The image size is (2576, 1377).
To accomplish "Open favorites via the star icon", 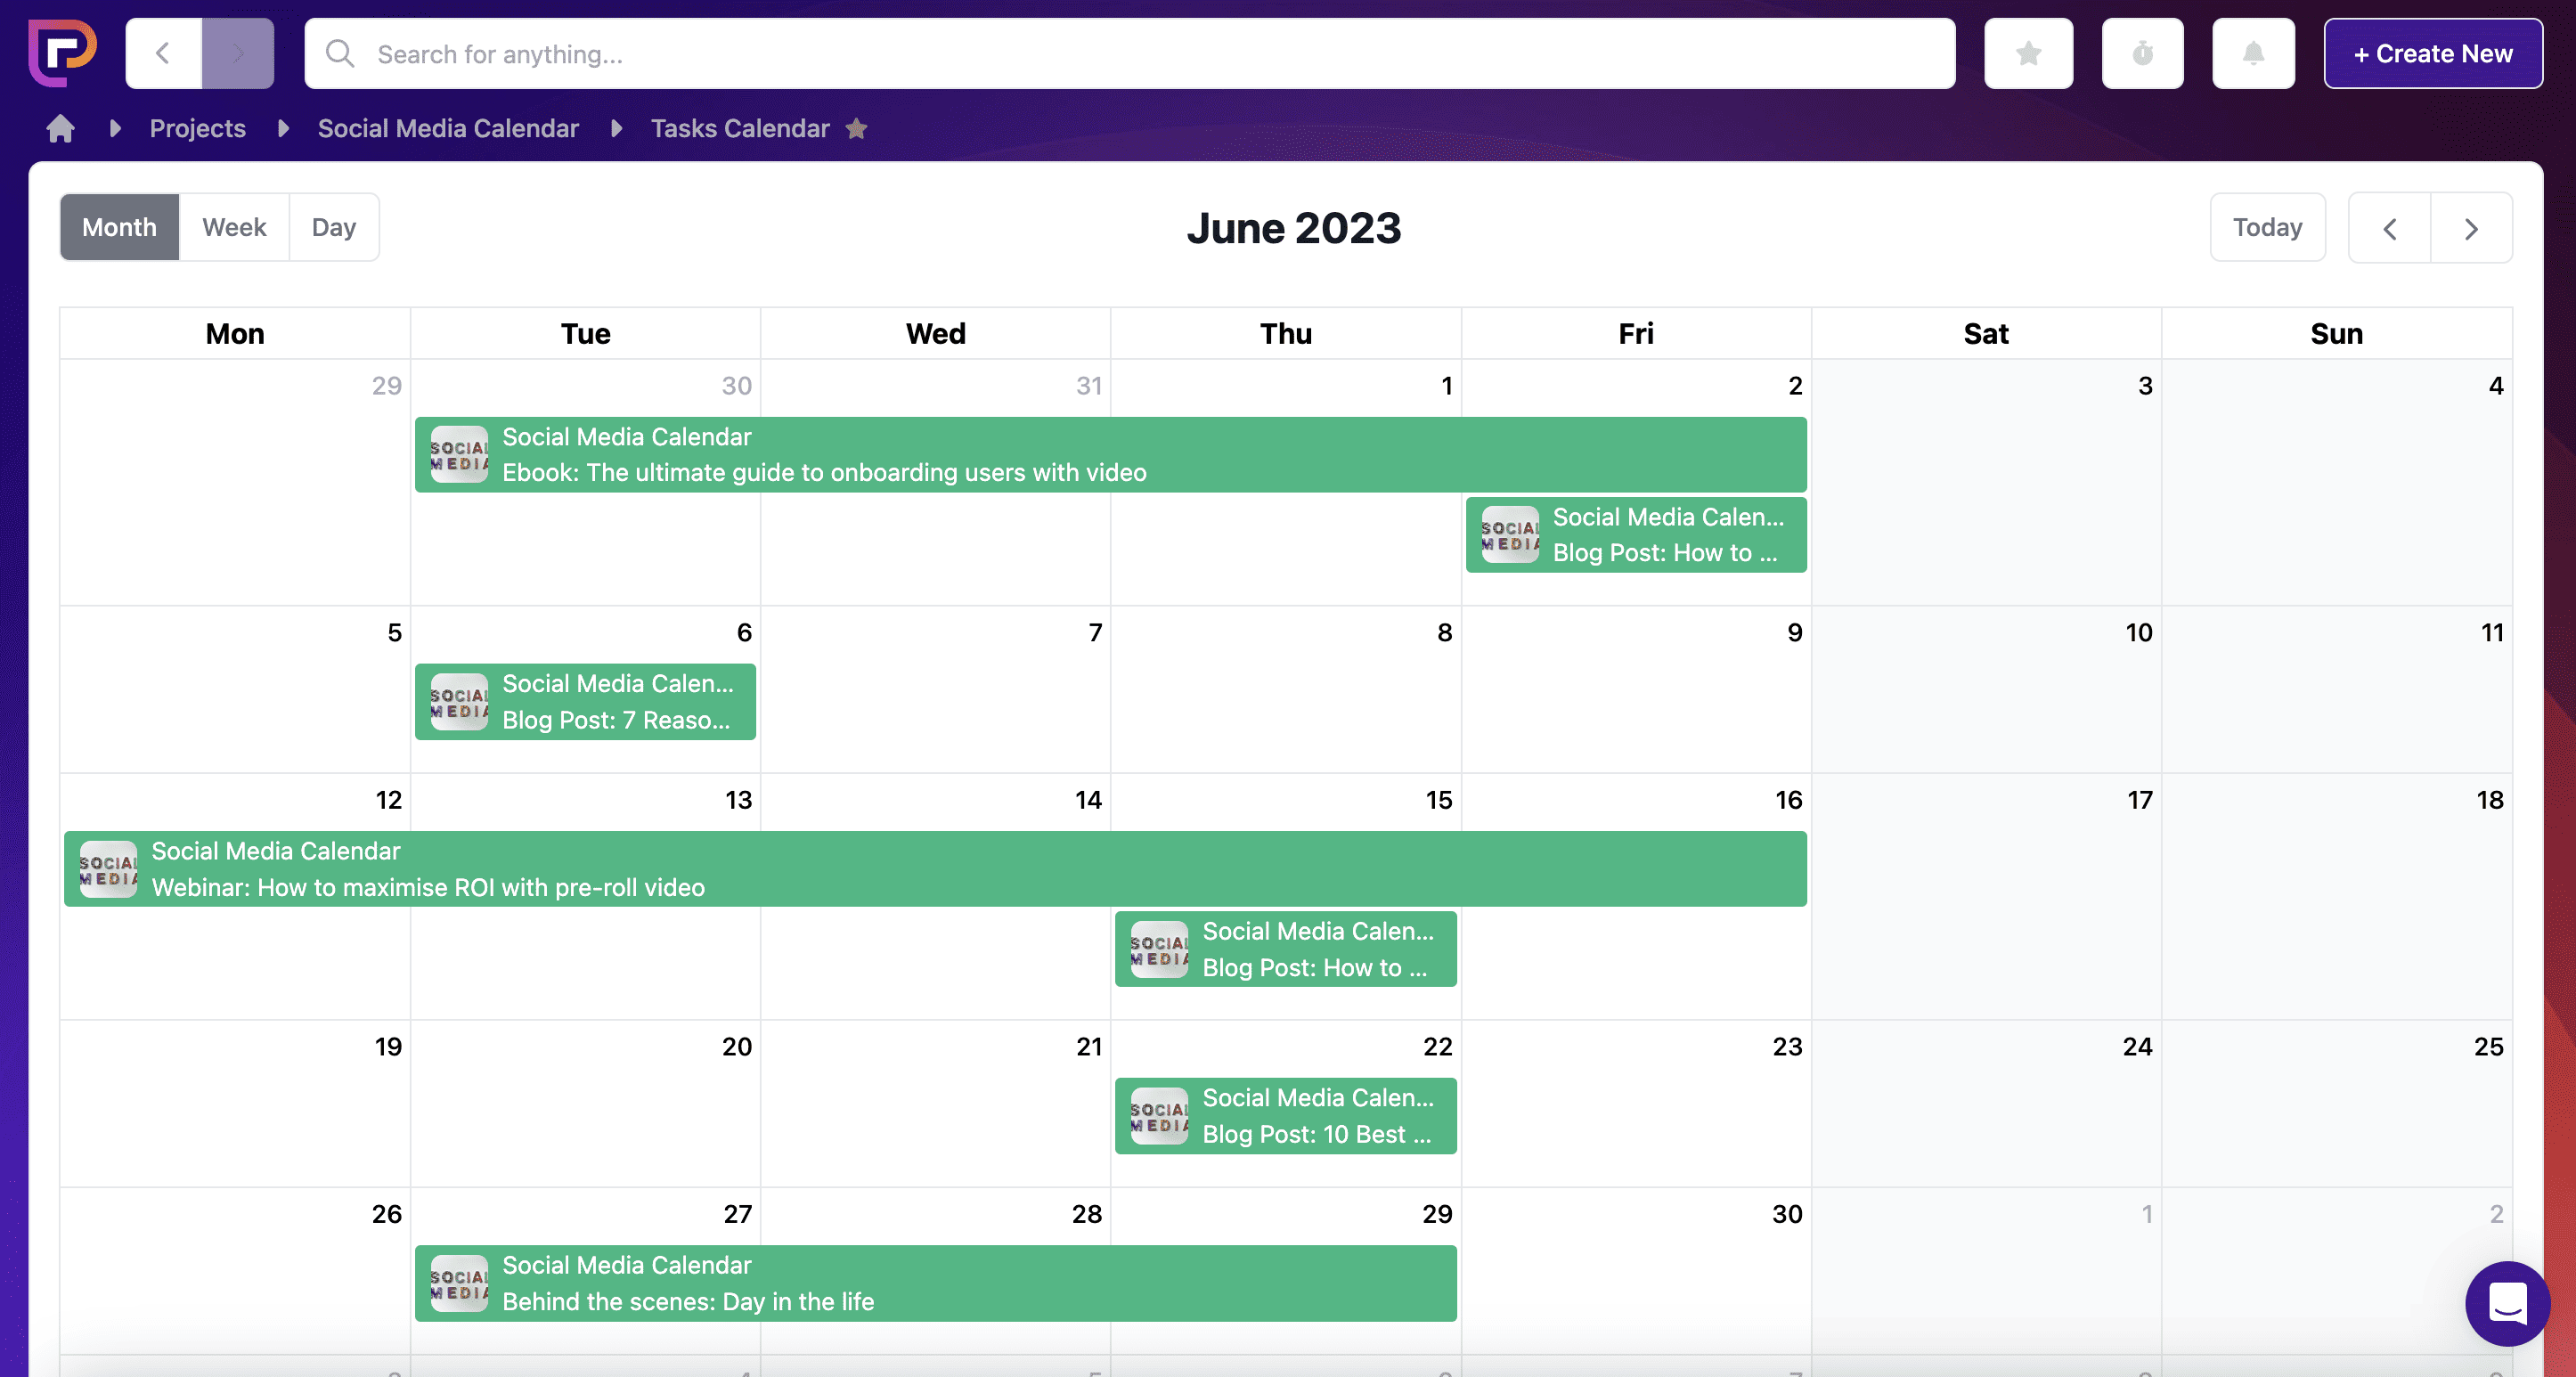I will 2028,53.
